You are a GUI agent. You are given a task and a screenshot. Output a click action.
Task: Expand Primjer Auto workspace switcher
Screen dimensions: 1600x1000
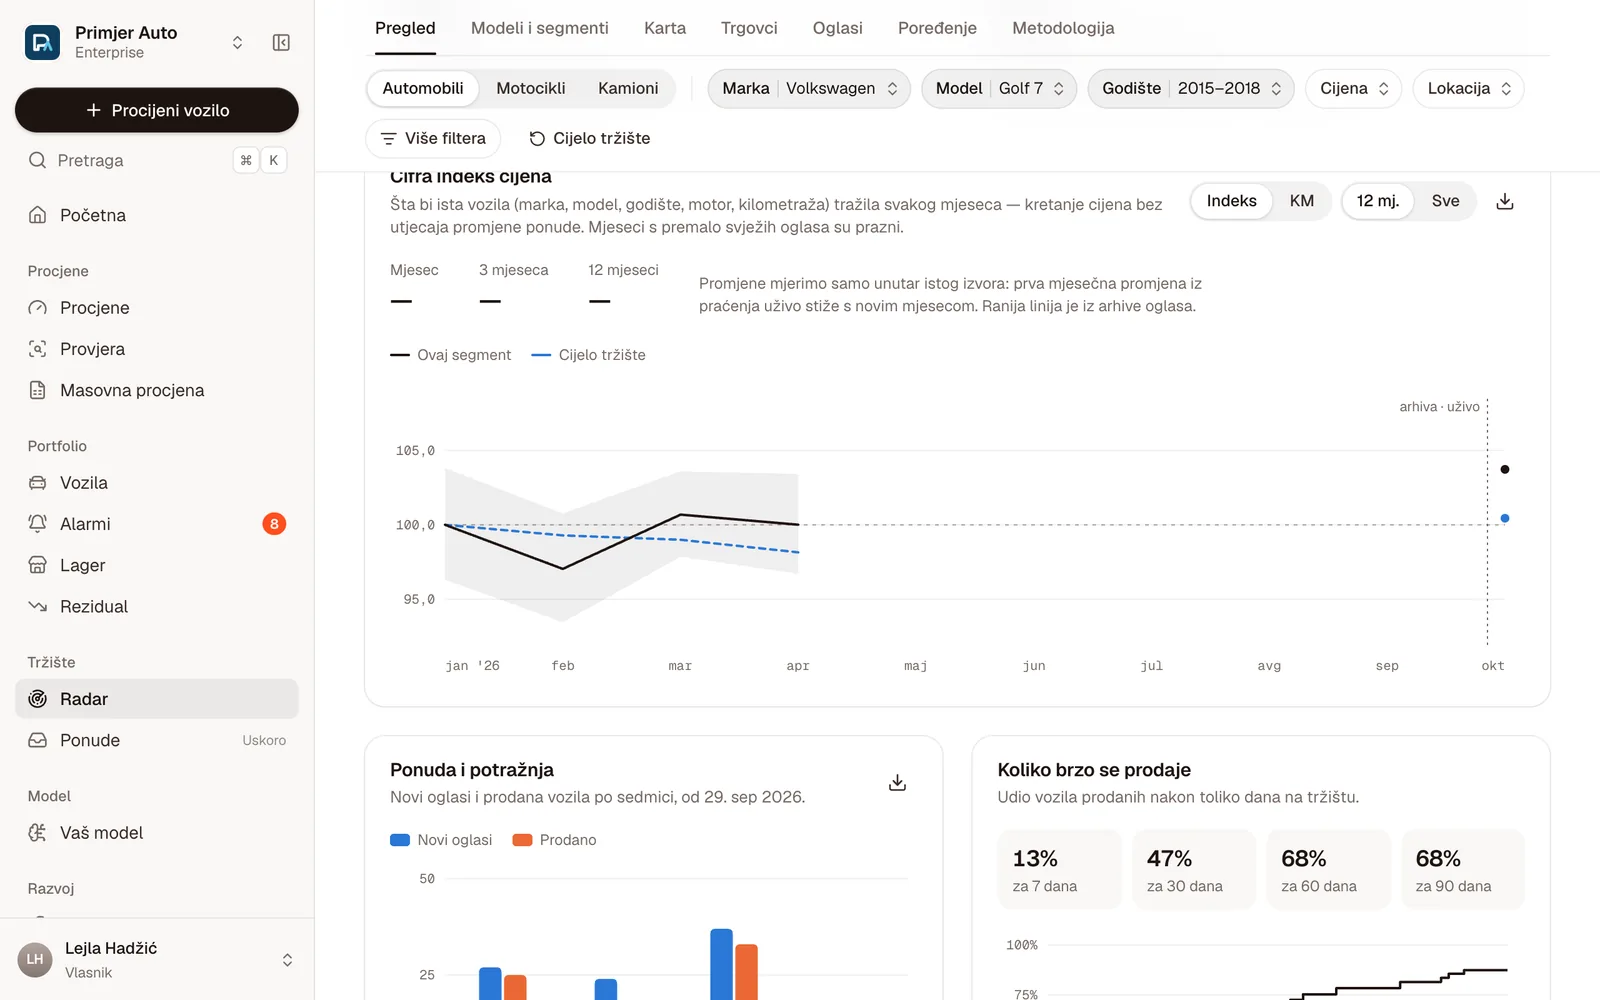tap(237, 42)
